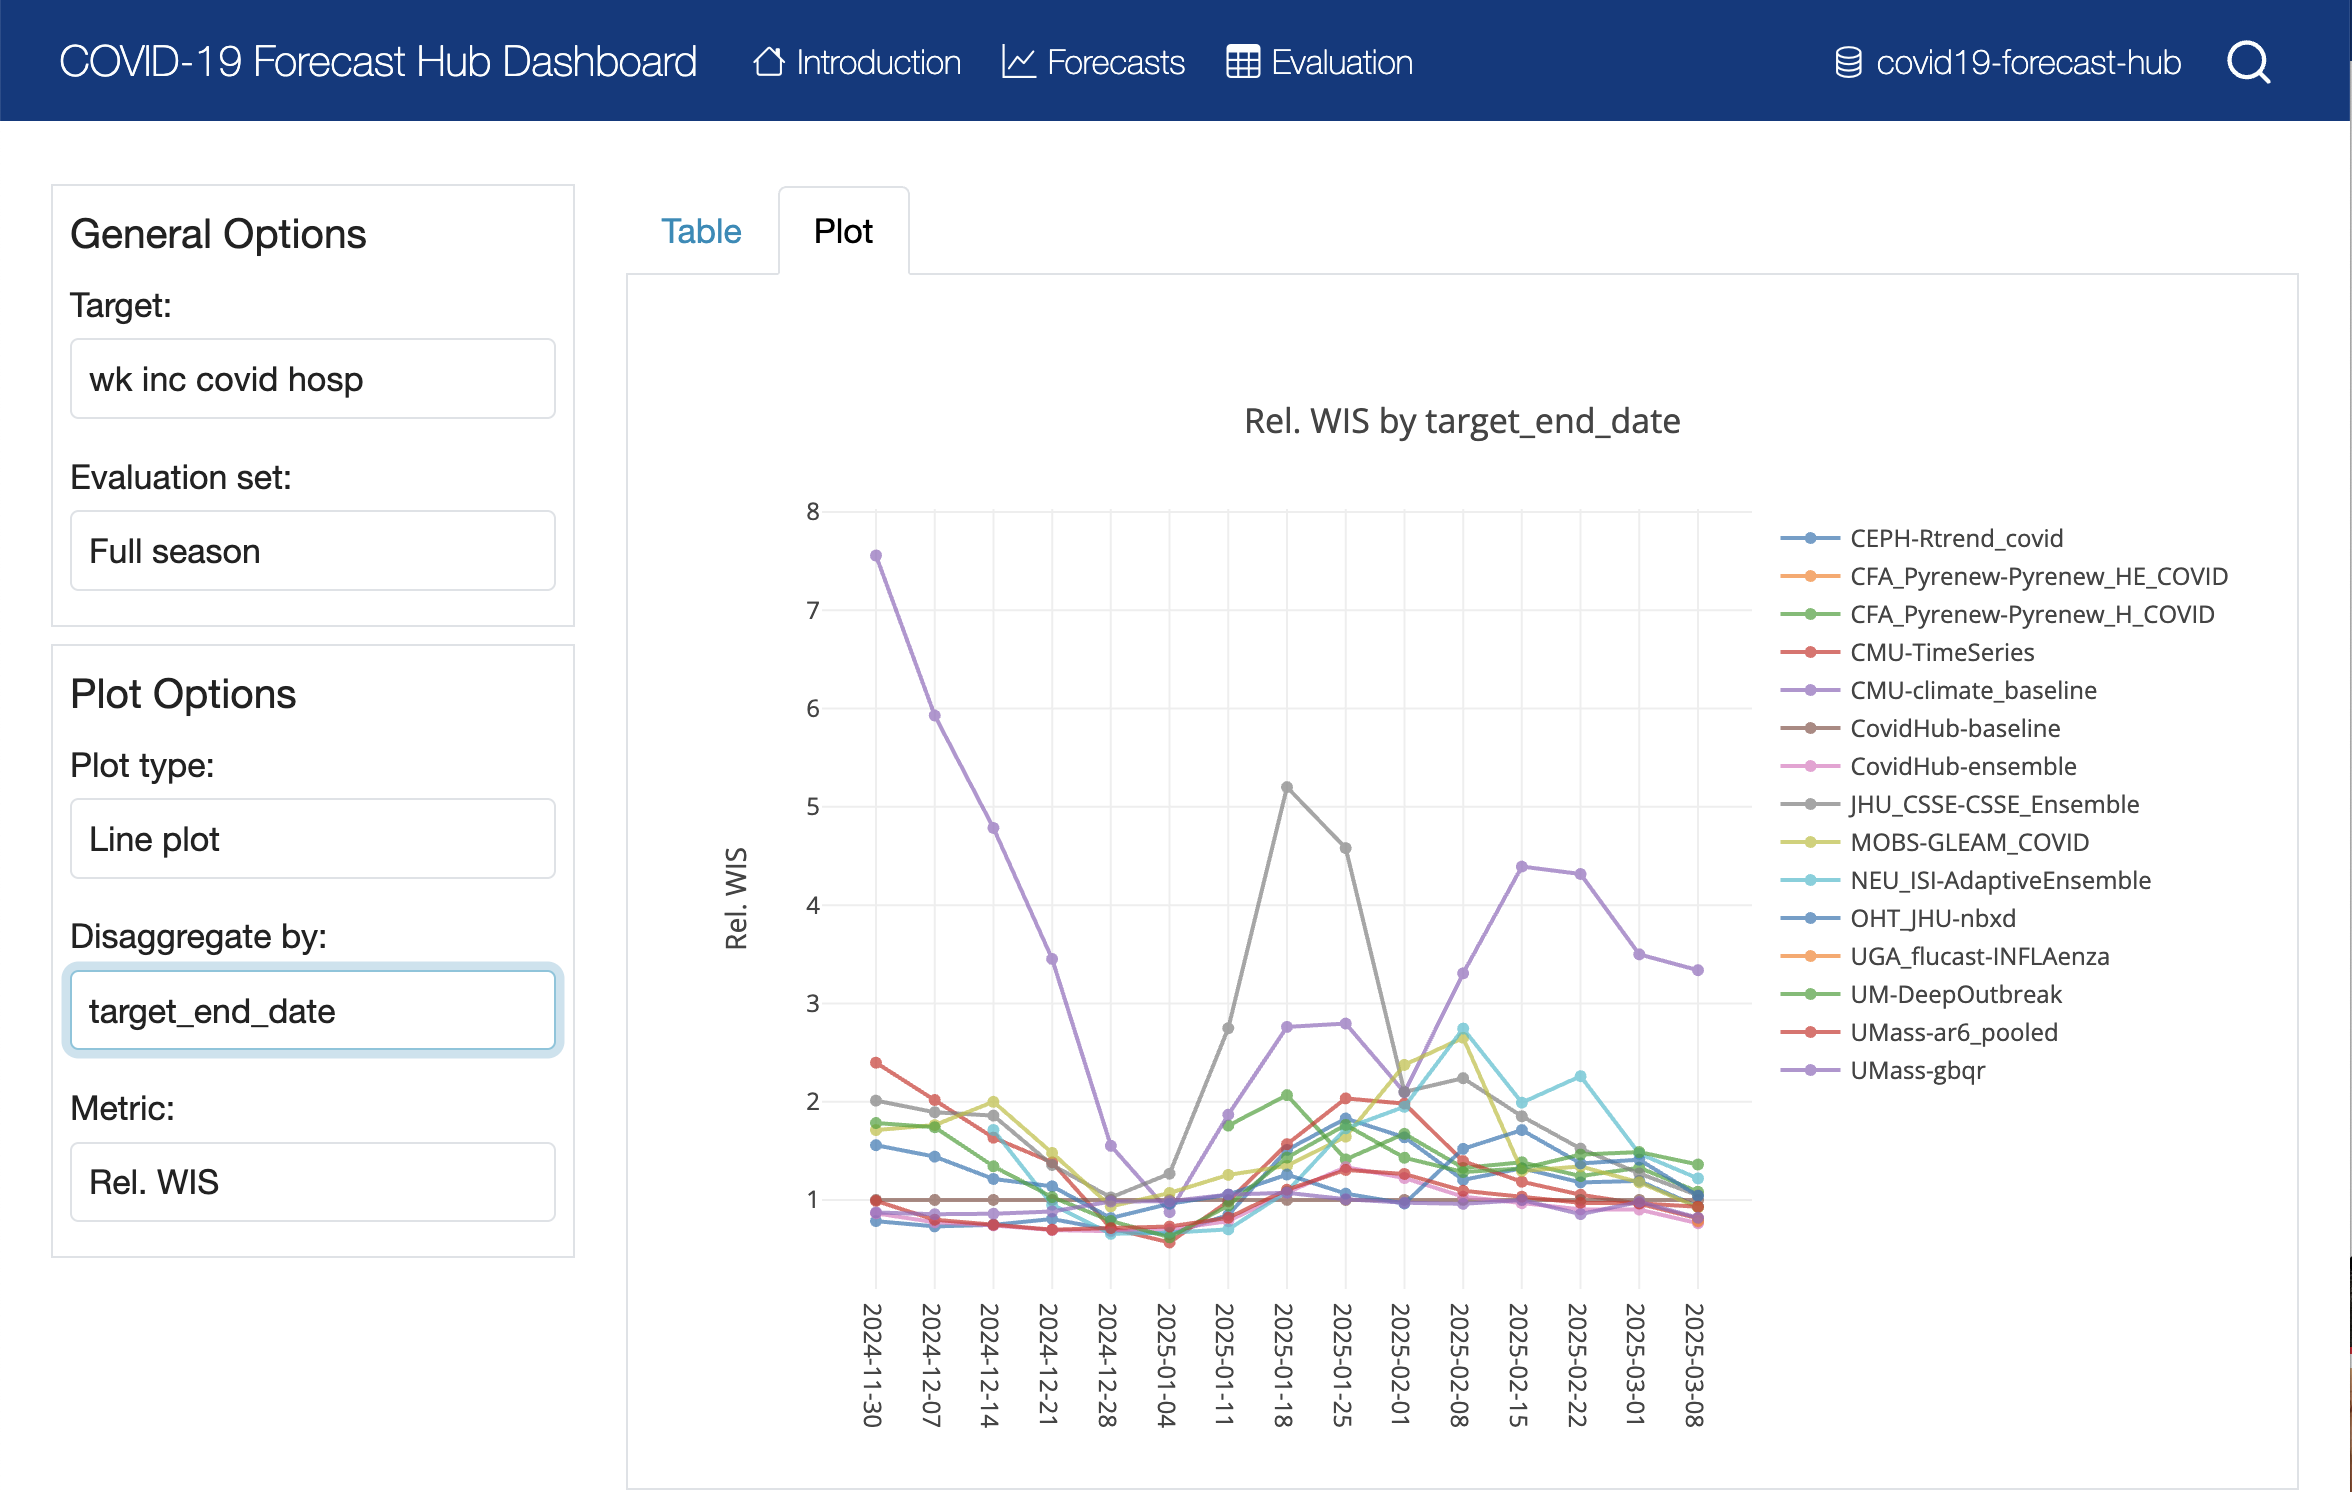Toggle CFA_Pyrenew-Pyrenew_H_COVID legend entry
This screenshot has height=1492, width=2352.
tap(1997, 614)
